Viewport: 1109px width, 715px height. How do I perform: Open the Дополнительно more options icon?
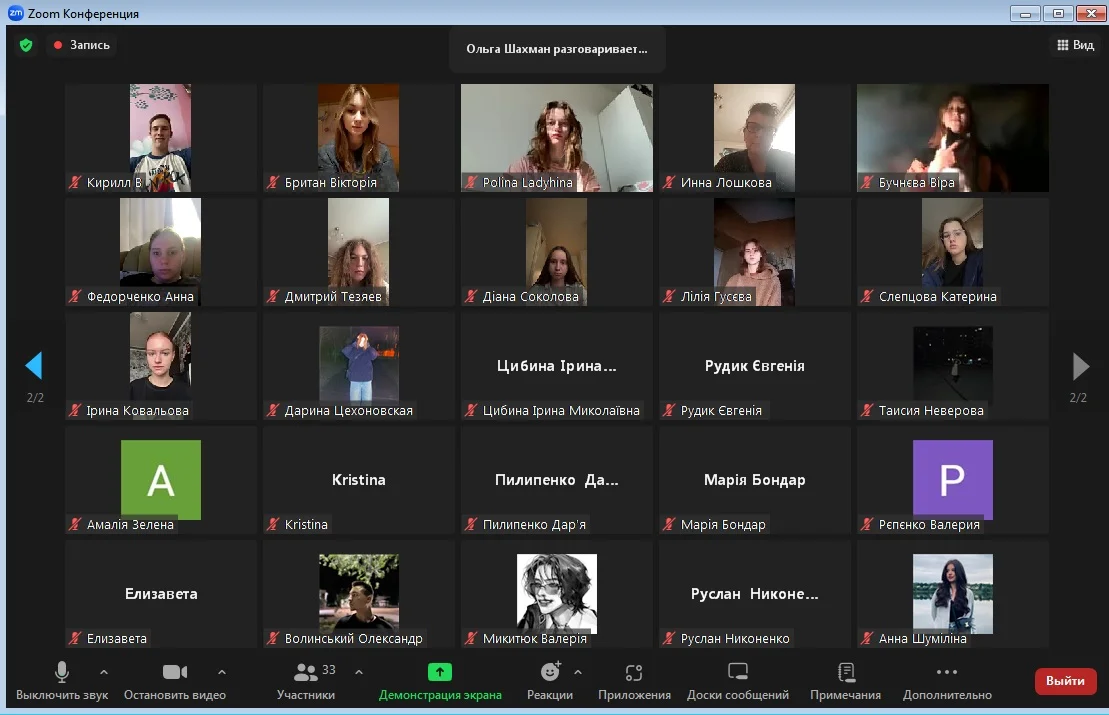click(x=947, y=672)
